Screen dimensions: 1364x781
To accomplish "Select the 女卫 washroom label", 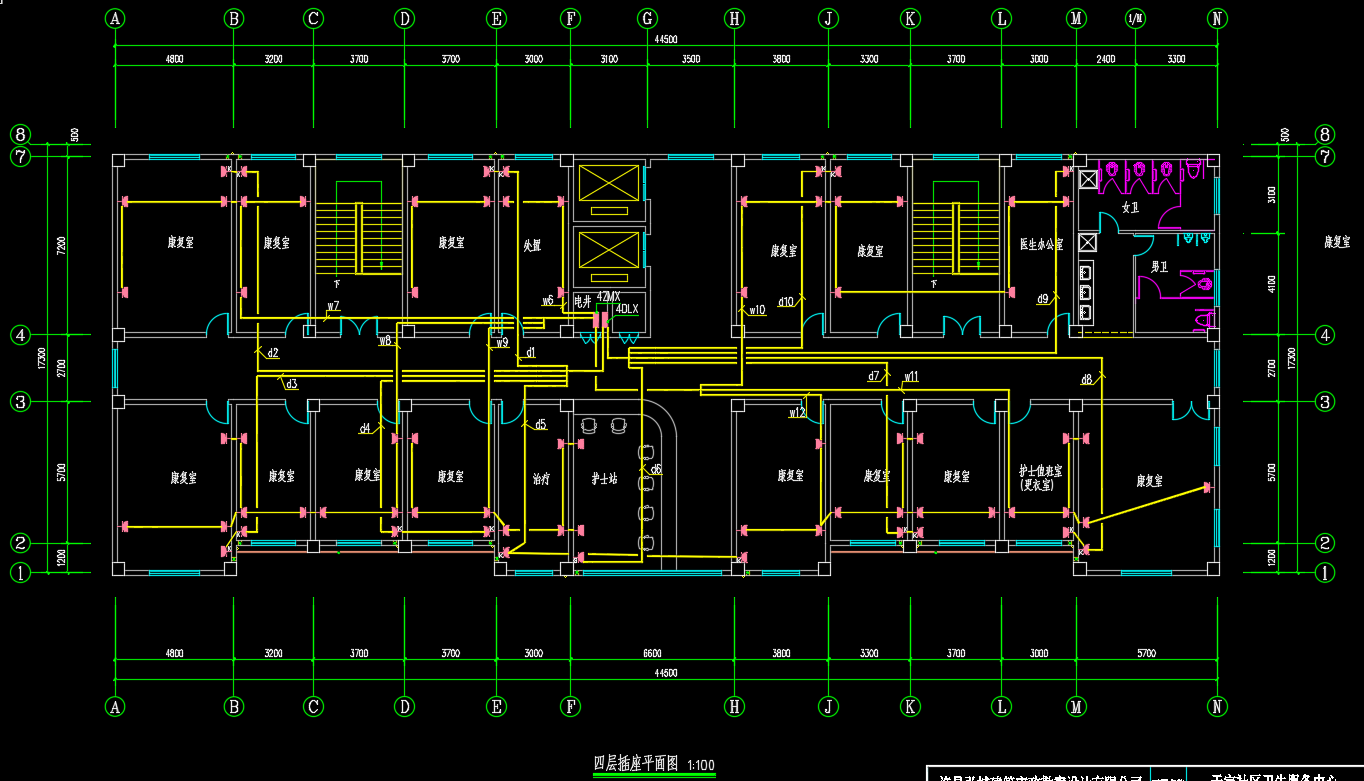I will click(1131, 208).
